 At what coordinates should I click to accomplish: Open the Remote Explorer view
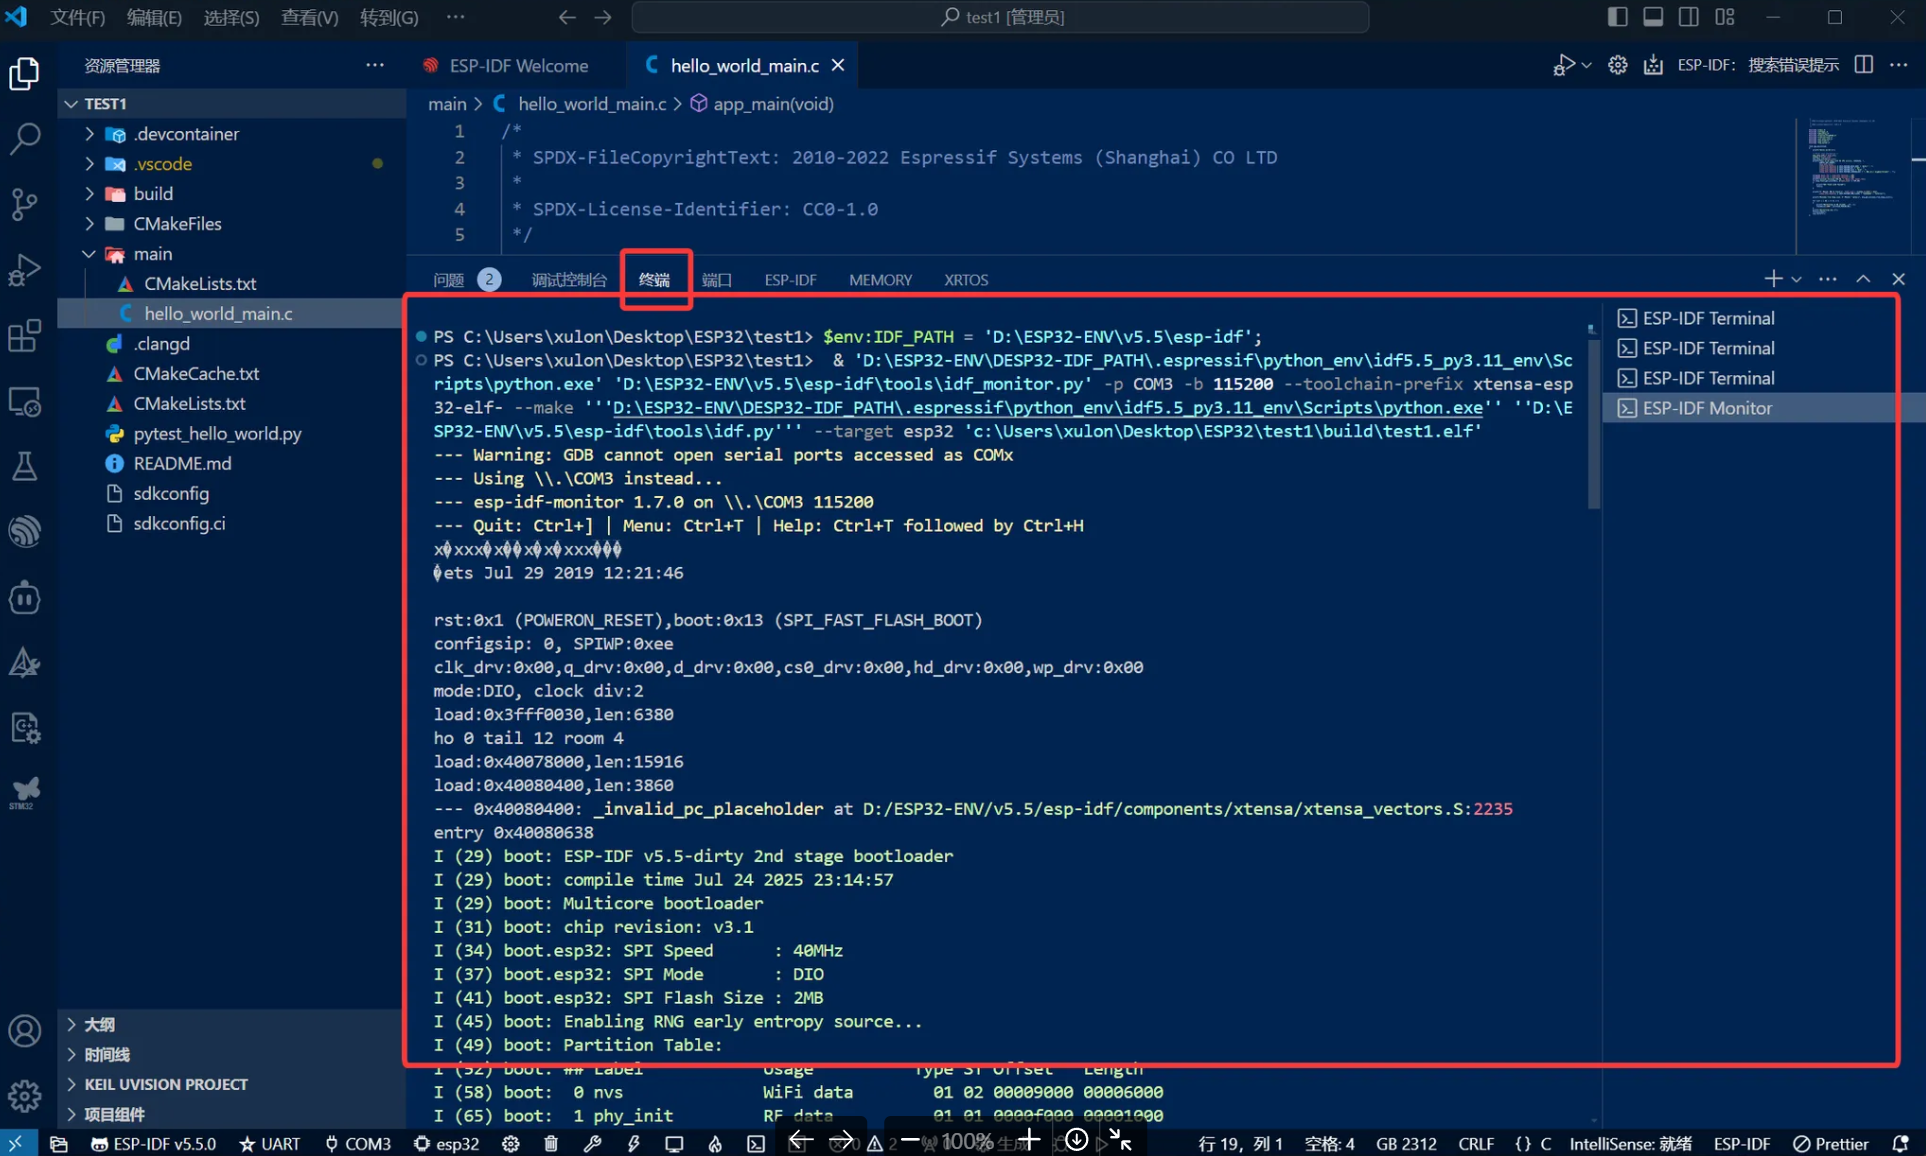pos(24,402)
